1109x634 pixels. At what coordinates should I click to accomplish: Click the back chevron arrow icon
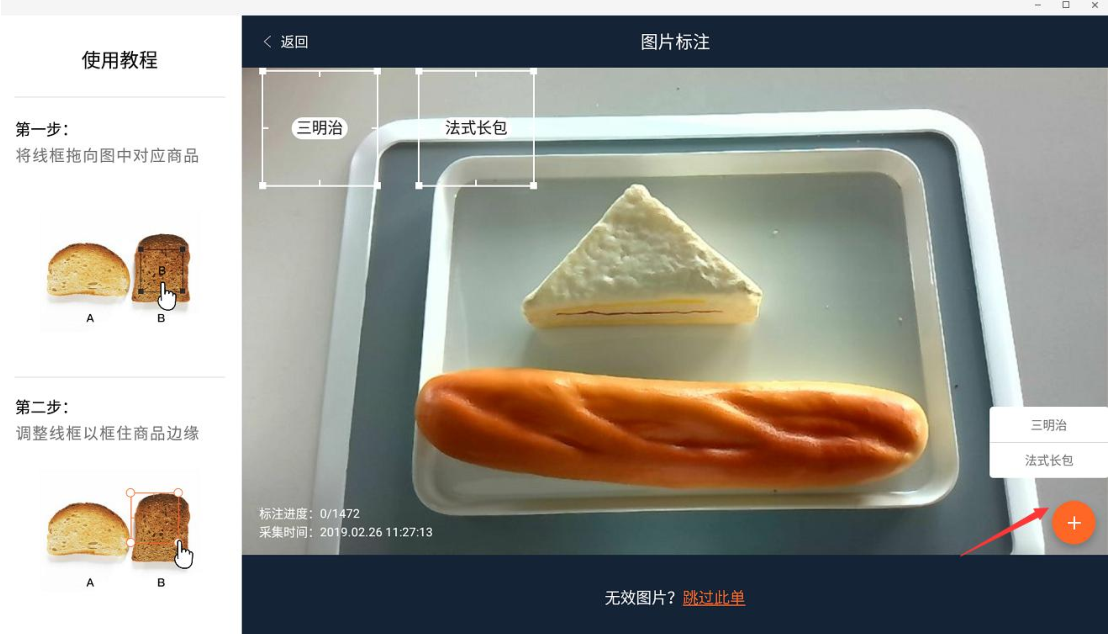pos(267,42)
